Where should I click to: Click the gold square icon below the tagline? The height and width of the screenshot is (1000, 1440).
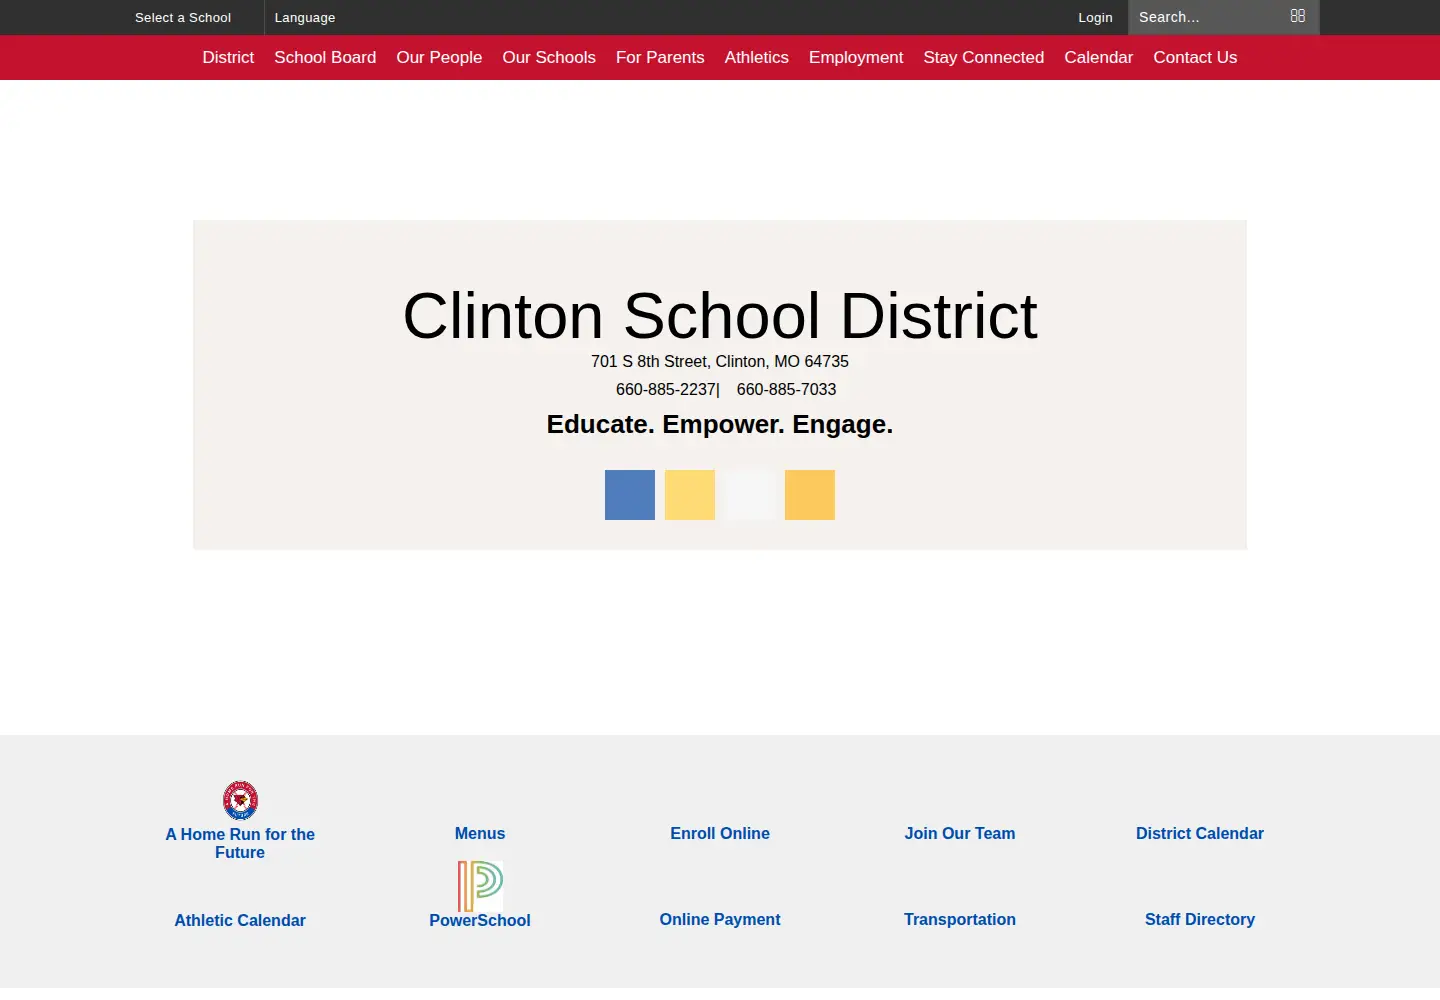810,495
